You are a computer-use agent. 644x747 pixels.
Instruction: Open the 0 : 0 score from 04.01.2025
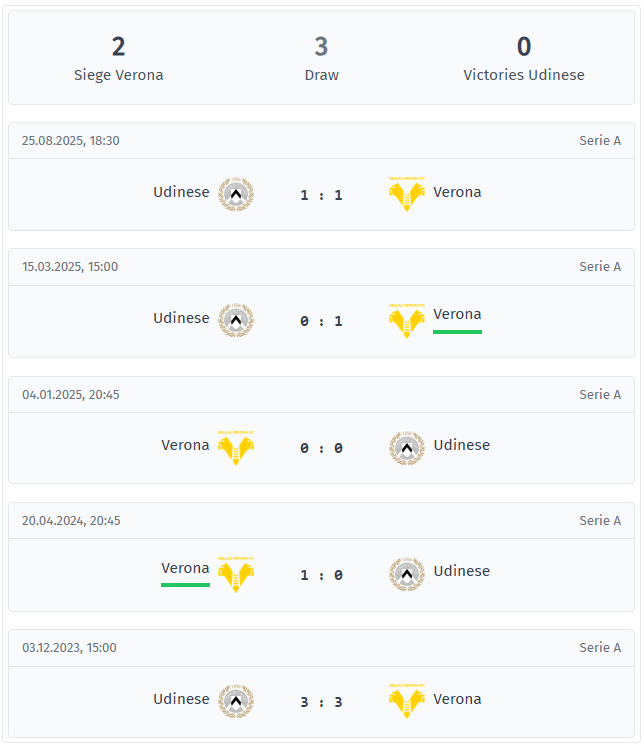pyautogui.click(x=321, y=448)
